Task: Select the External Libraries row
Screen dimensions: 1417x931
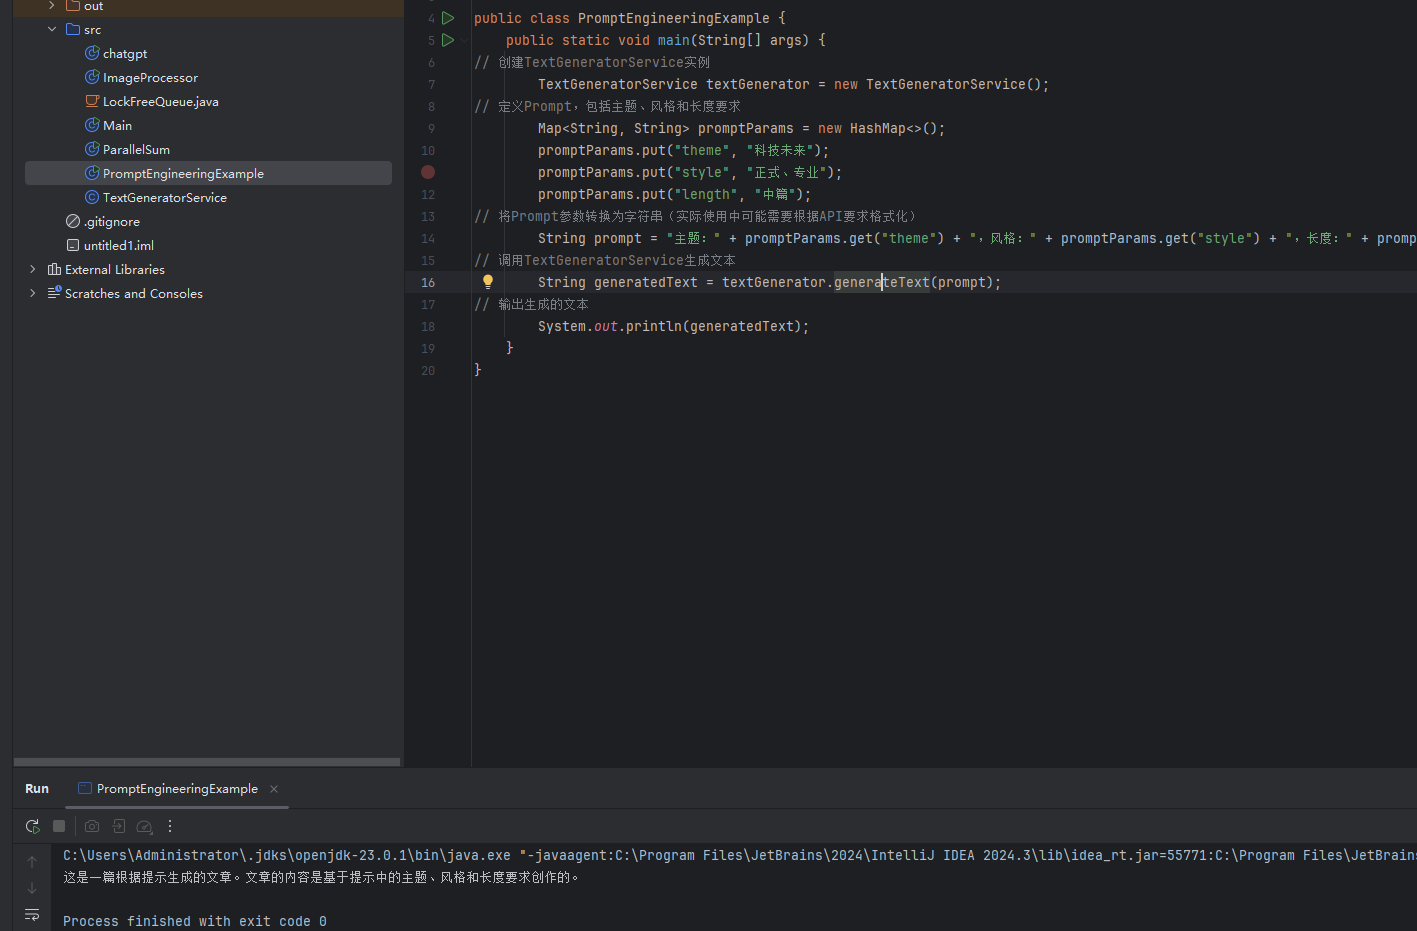Action: [208, 269]
